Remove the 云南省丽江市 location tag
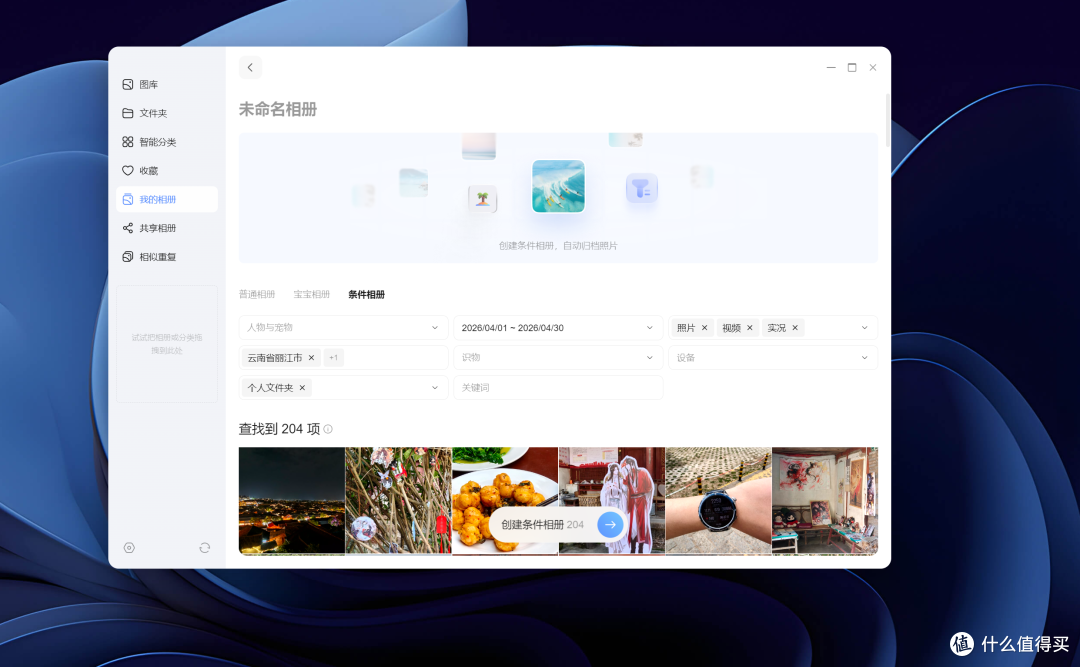 [311, 358]
